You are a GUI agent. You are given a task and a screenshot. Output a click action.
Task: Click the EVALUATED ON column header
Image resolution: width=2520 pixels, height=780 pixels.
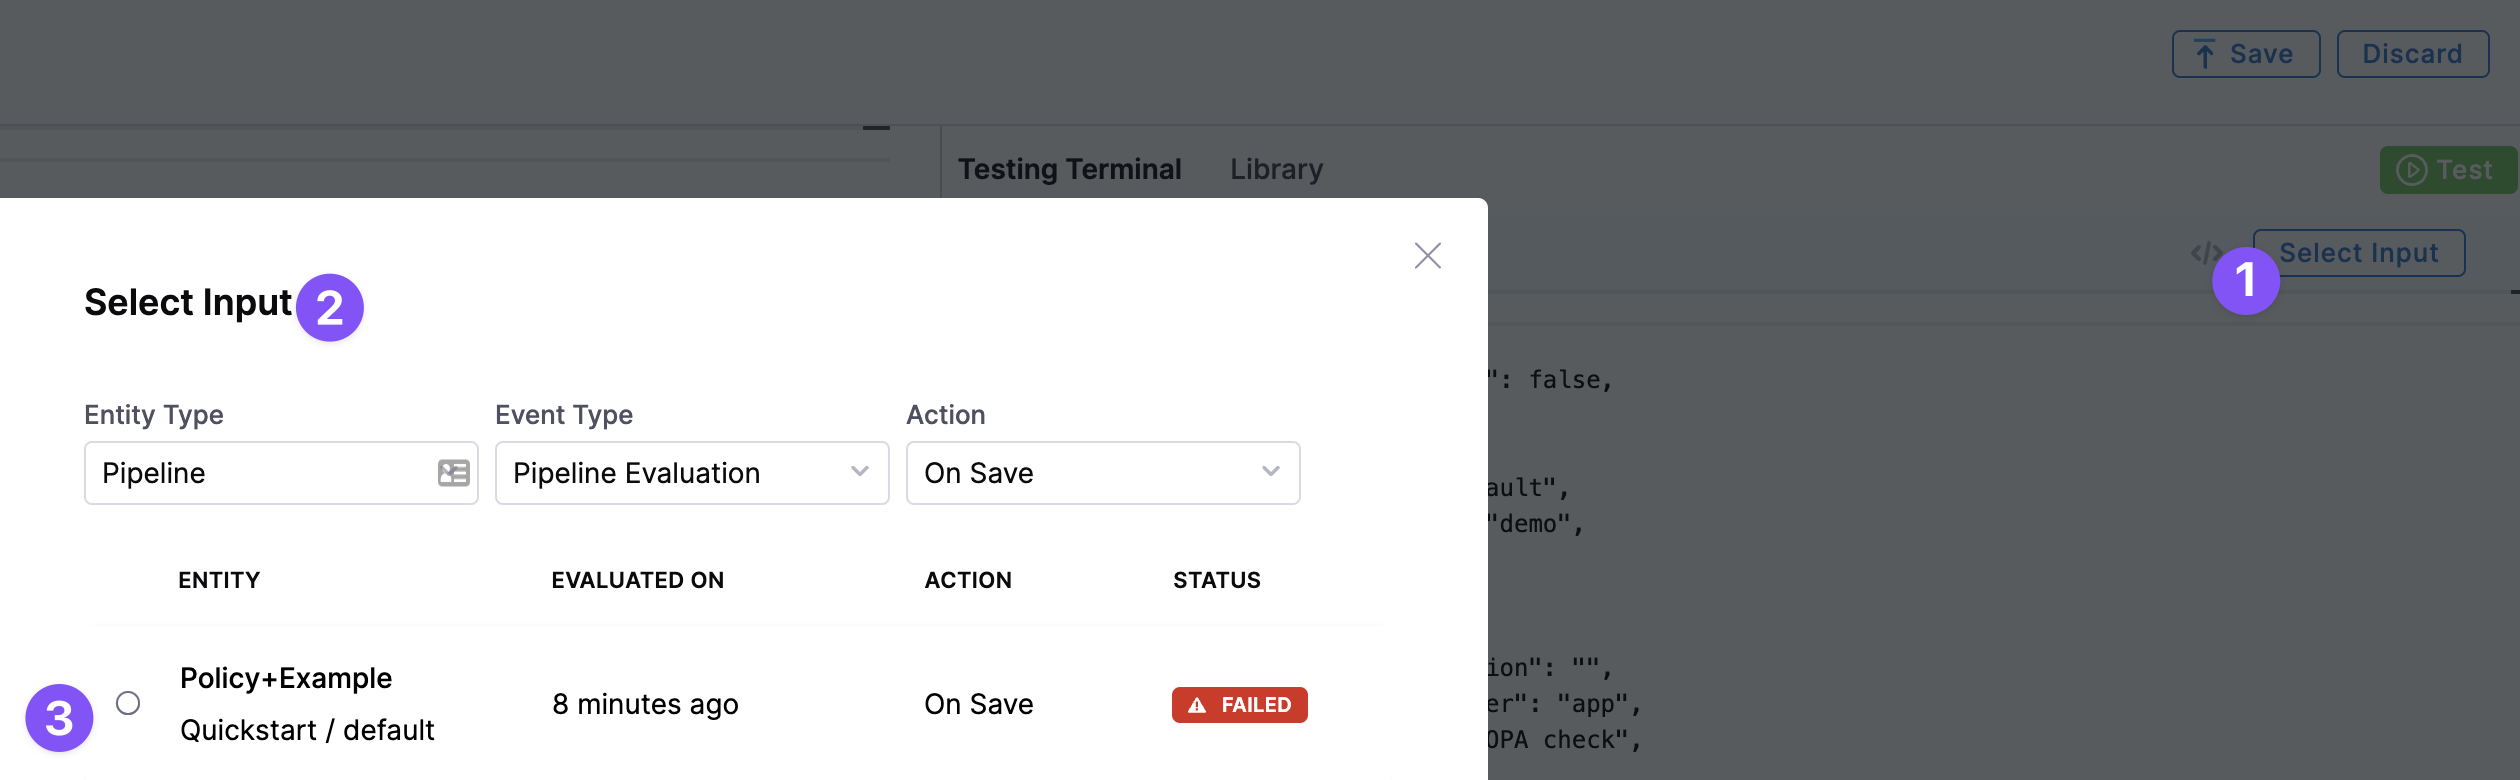coord(637,580)
